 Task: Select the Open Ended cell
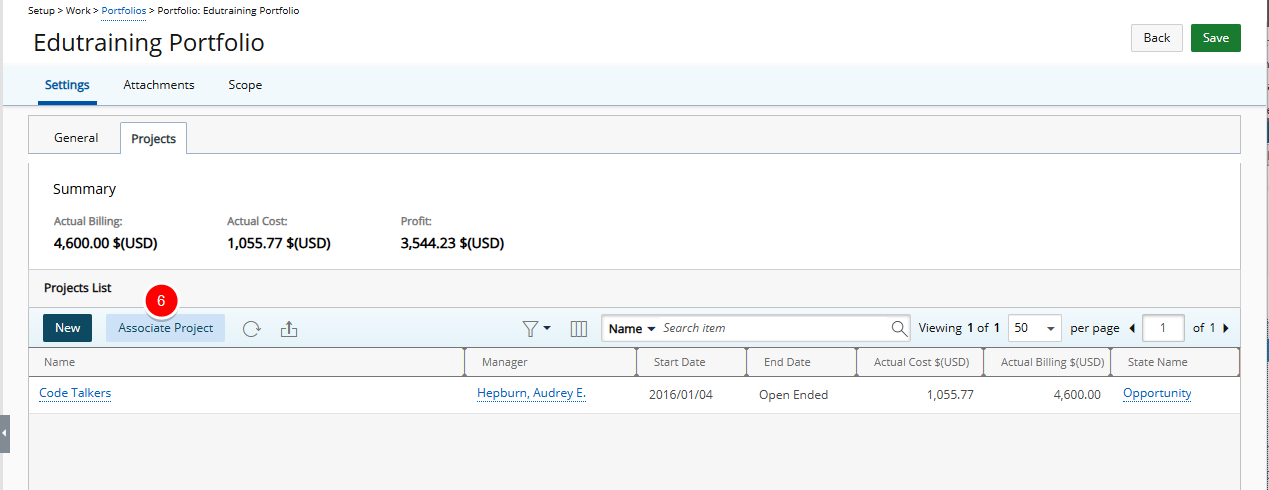pos(794,395)
